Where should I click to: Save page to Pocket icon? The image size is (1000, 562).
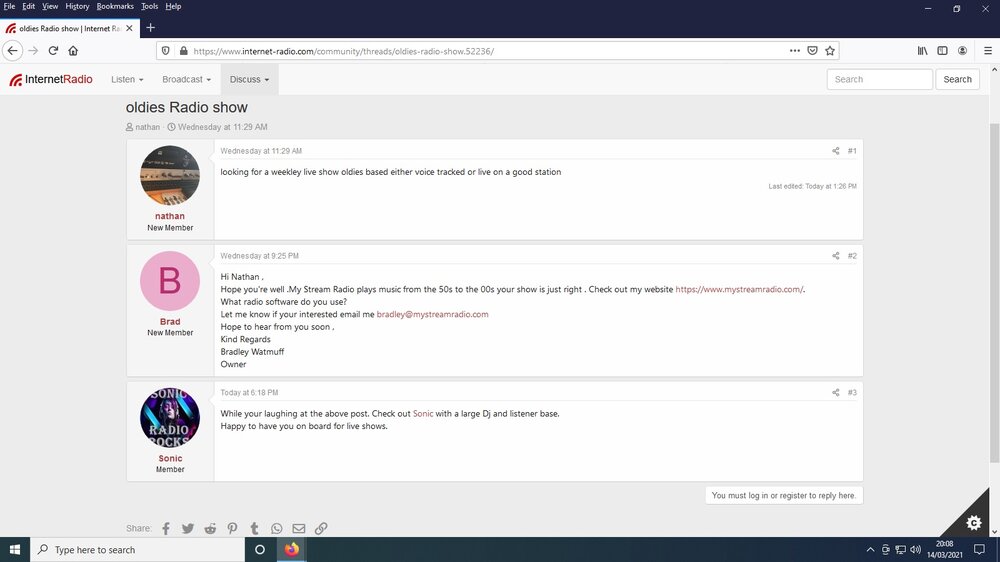812,51
